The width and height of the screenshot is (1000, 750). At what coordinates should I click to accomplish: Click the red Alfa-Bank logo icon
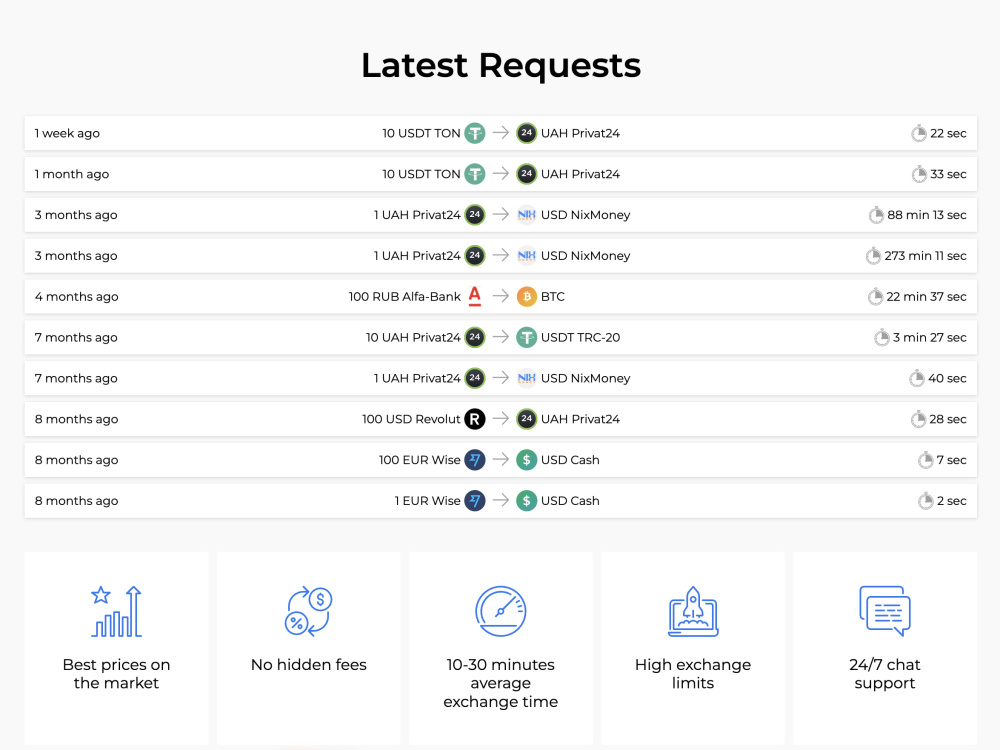click(474, 297)
